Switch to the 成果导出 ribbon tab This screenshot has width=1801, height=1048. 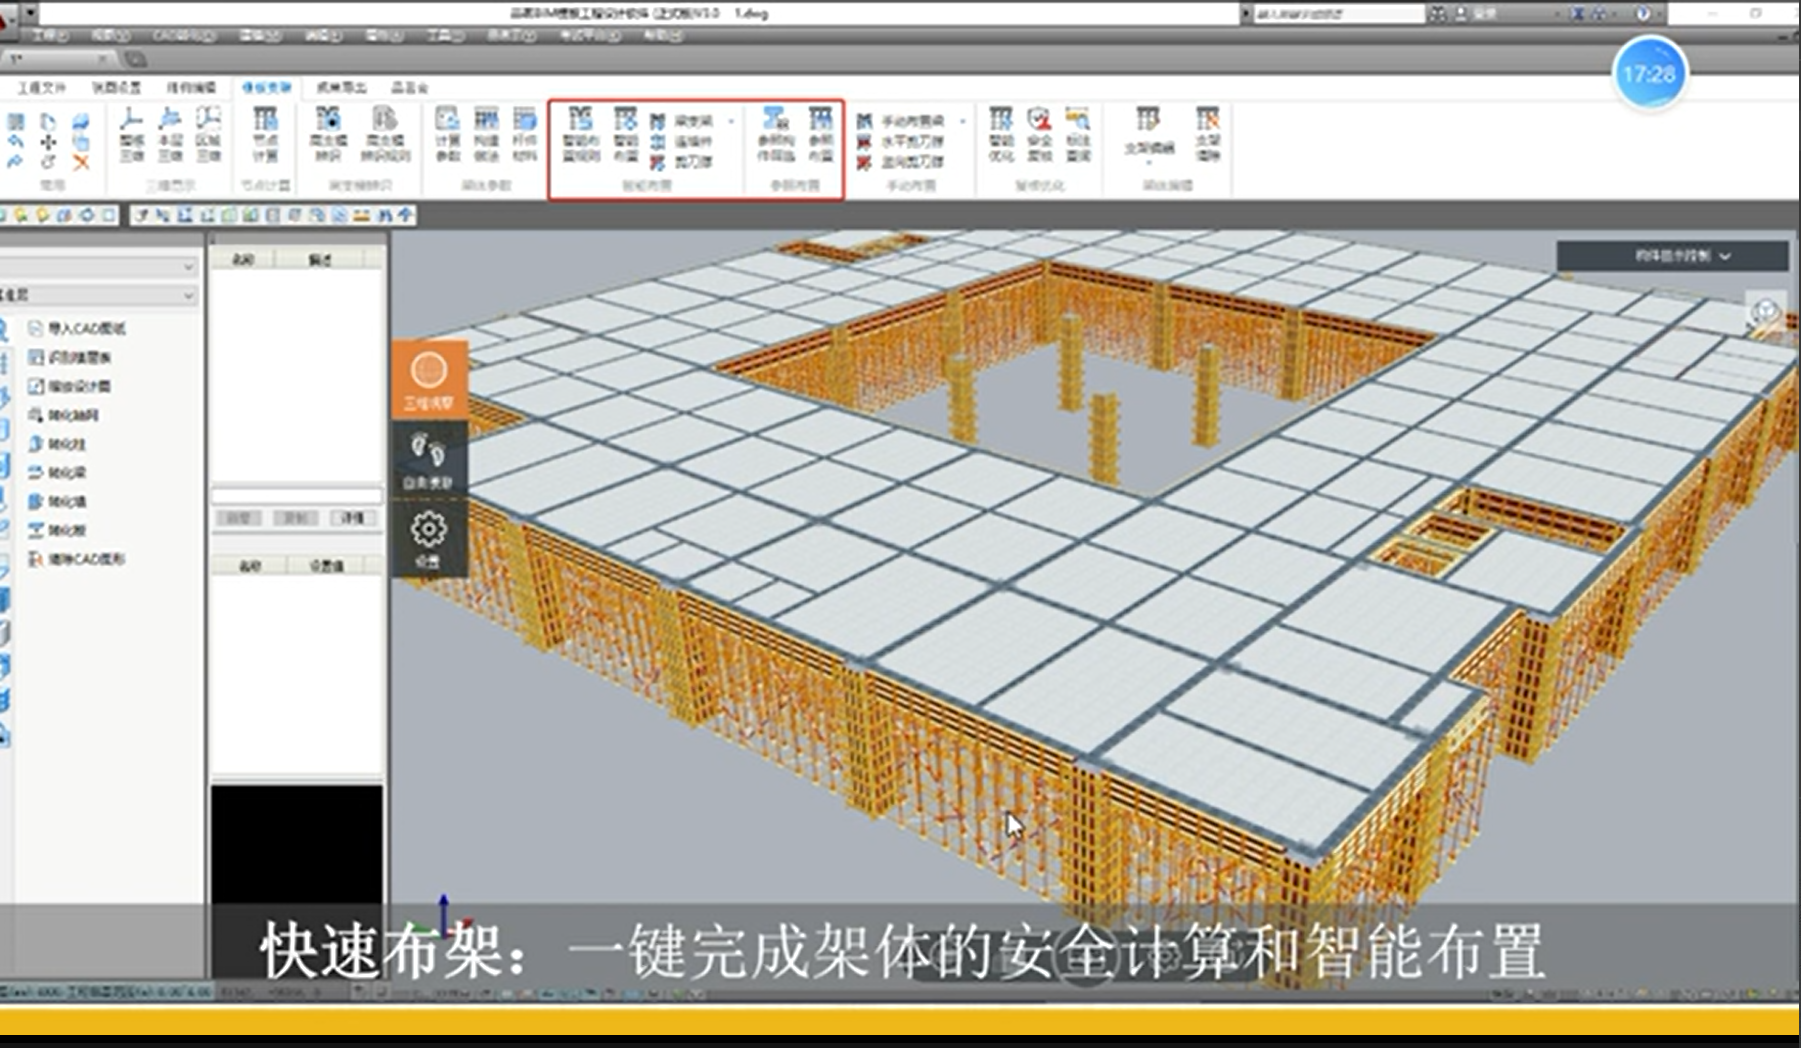(x=341, y=88)
